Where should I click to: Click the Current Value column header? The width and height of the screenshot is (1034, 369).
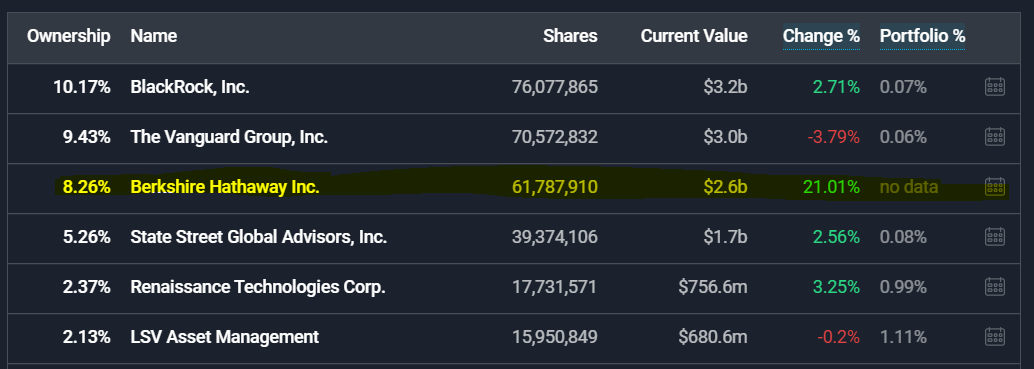(694, 36)
